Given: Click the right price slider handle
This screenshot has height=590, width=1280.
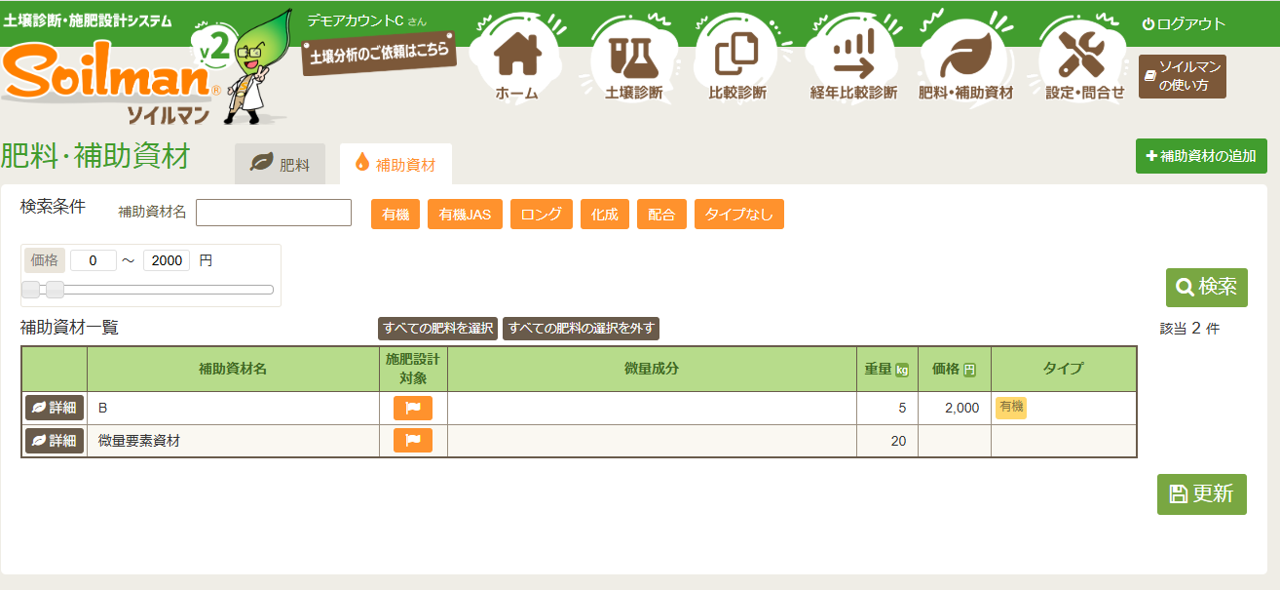Looking at the screenshot, I should click(55, 290).
